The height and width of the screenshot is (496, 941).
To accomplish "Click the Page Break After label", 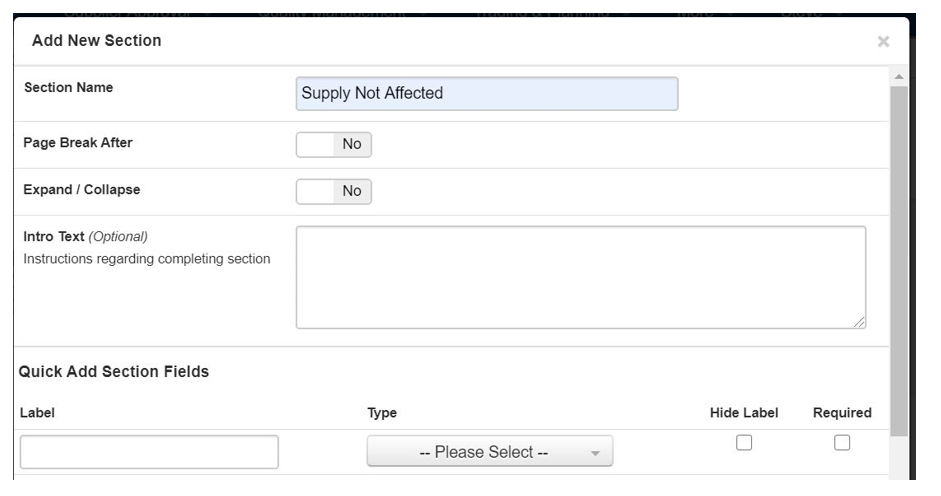I will click(x=78, y=142).
